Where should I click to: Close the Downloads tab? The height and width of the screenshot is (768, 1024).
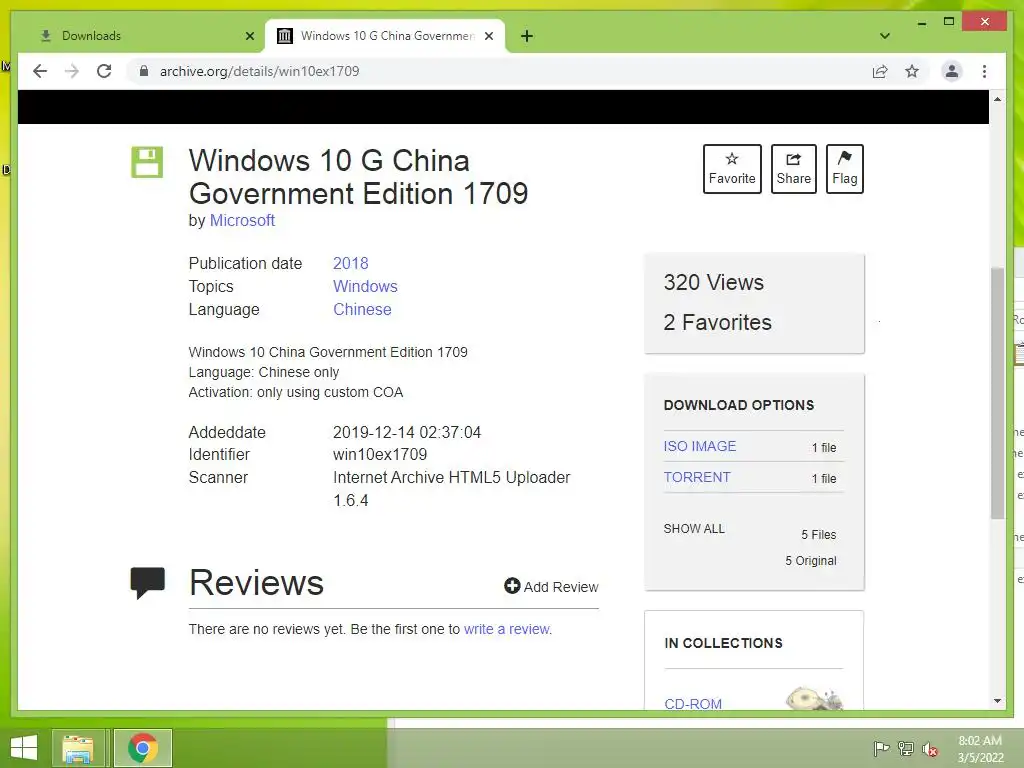[x=249, y=36]
